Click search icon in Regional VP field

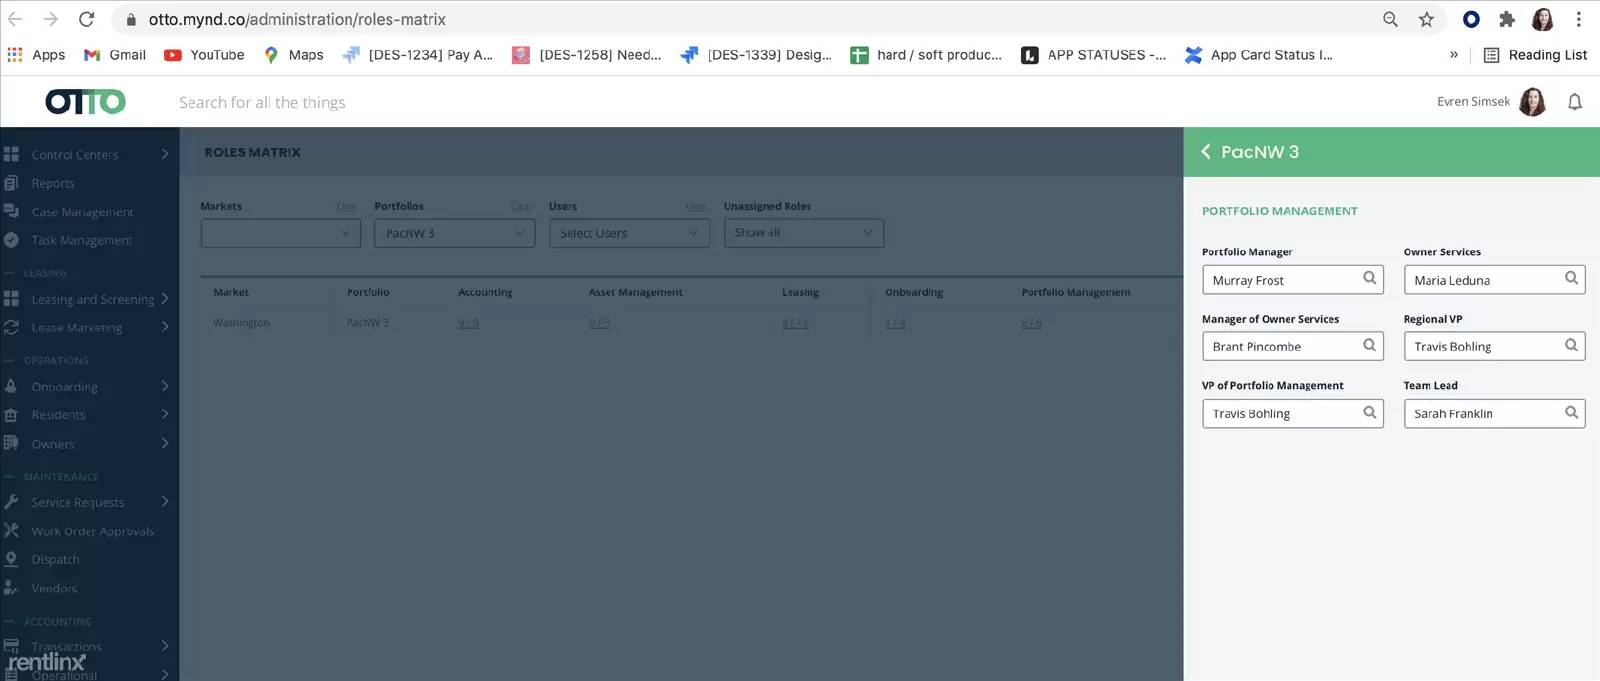(1571, 346)
